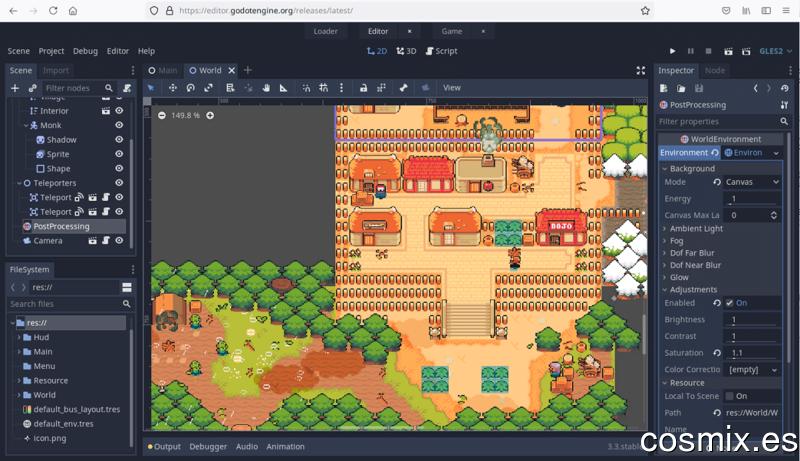Play a custom scene icon
Image resolution: width=800 pixels, height=461 pixels.
(746, 51)
